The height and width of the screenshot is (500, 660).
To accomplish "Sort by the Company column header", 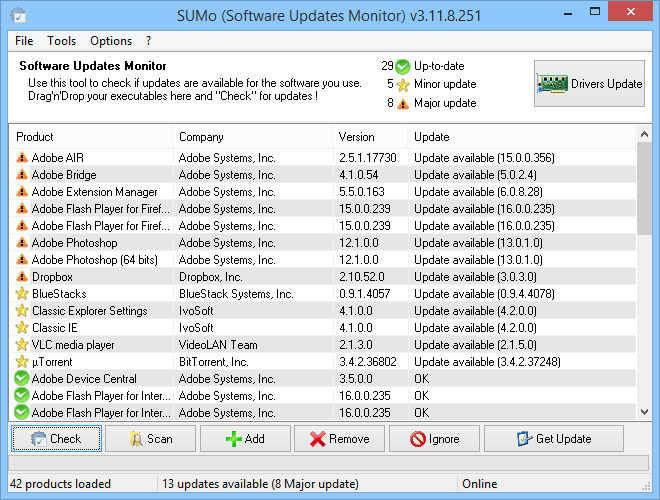I will 253,137.
